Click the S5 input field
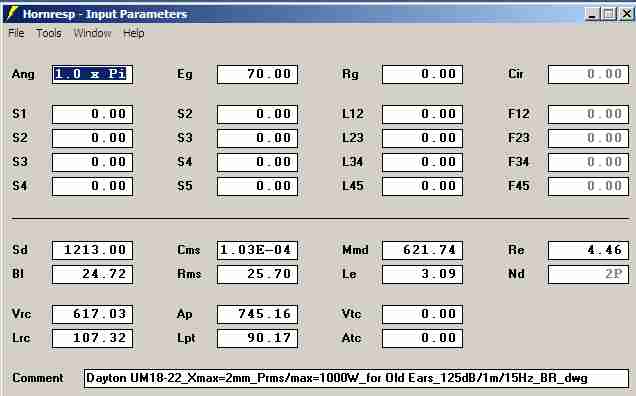636x396 pixels. pyautogui.click(x=257, y=186)
